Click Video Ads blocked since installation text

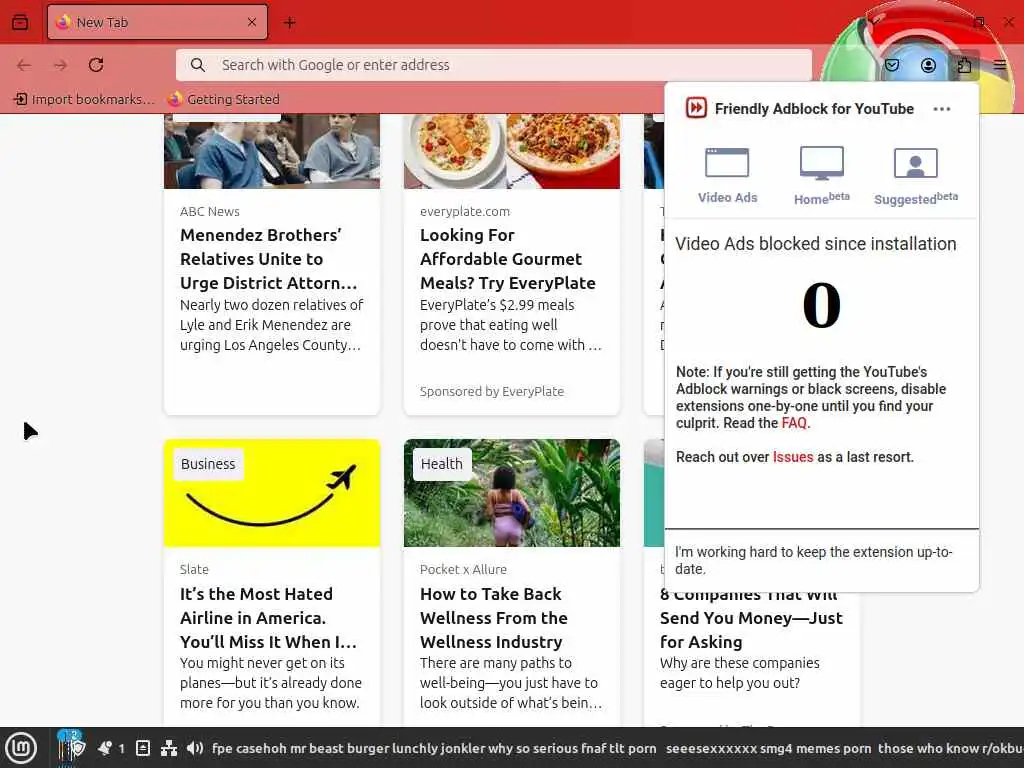[x=815, y=244]
